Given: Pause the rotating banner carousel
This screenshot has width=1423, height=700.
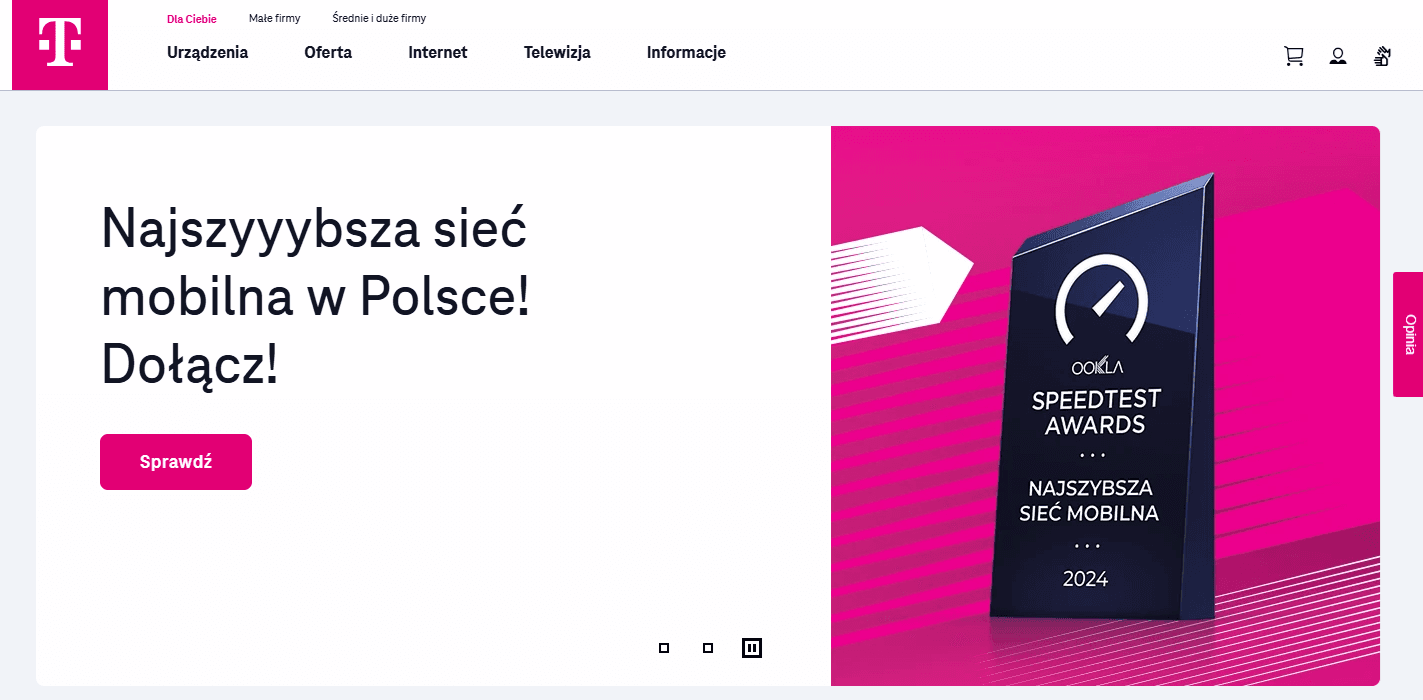Looking at the screenshot, I should [752, 647].
